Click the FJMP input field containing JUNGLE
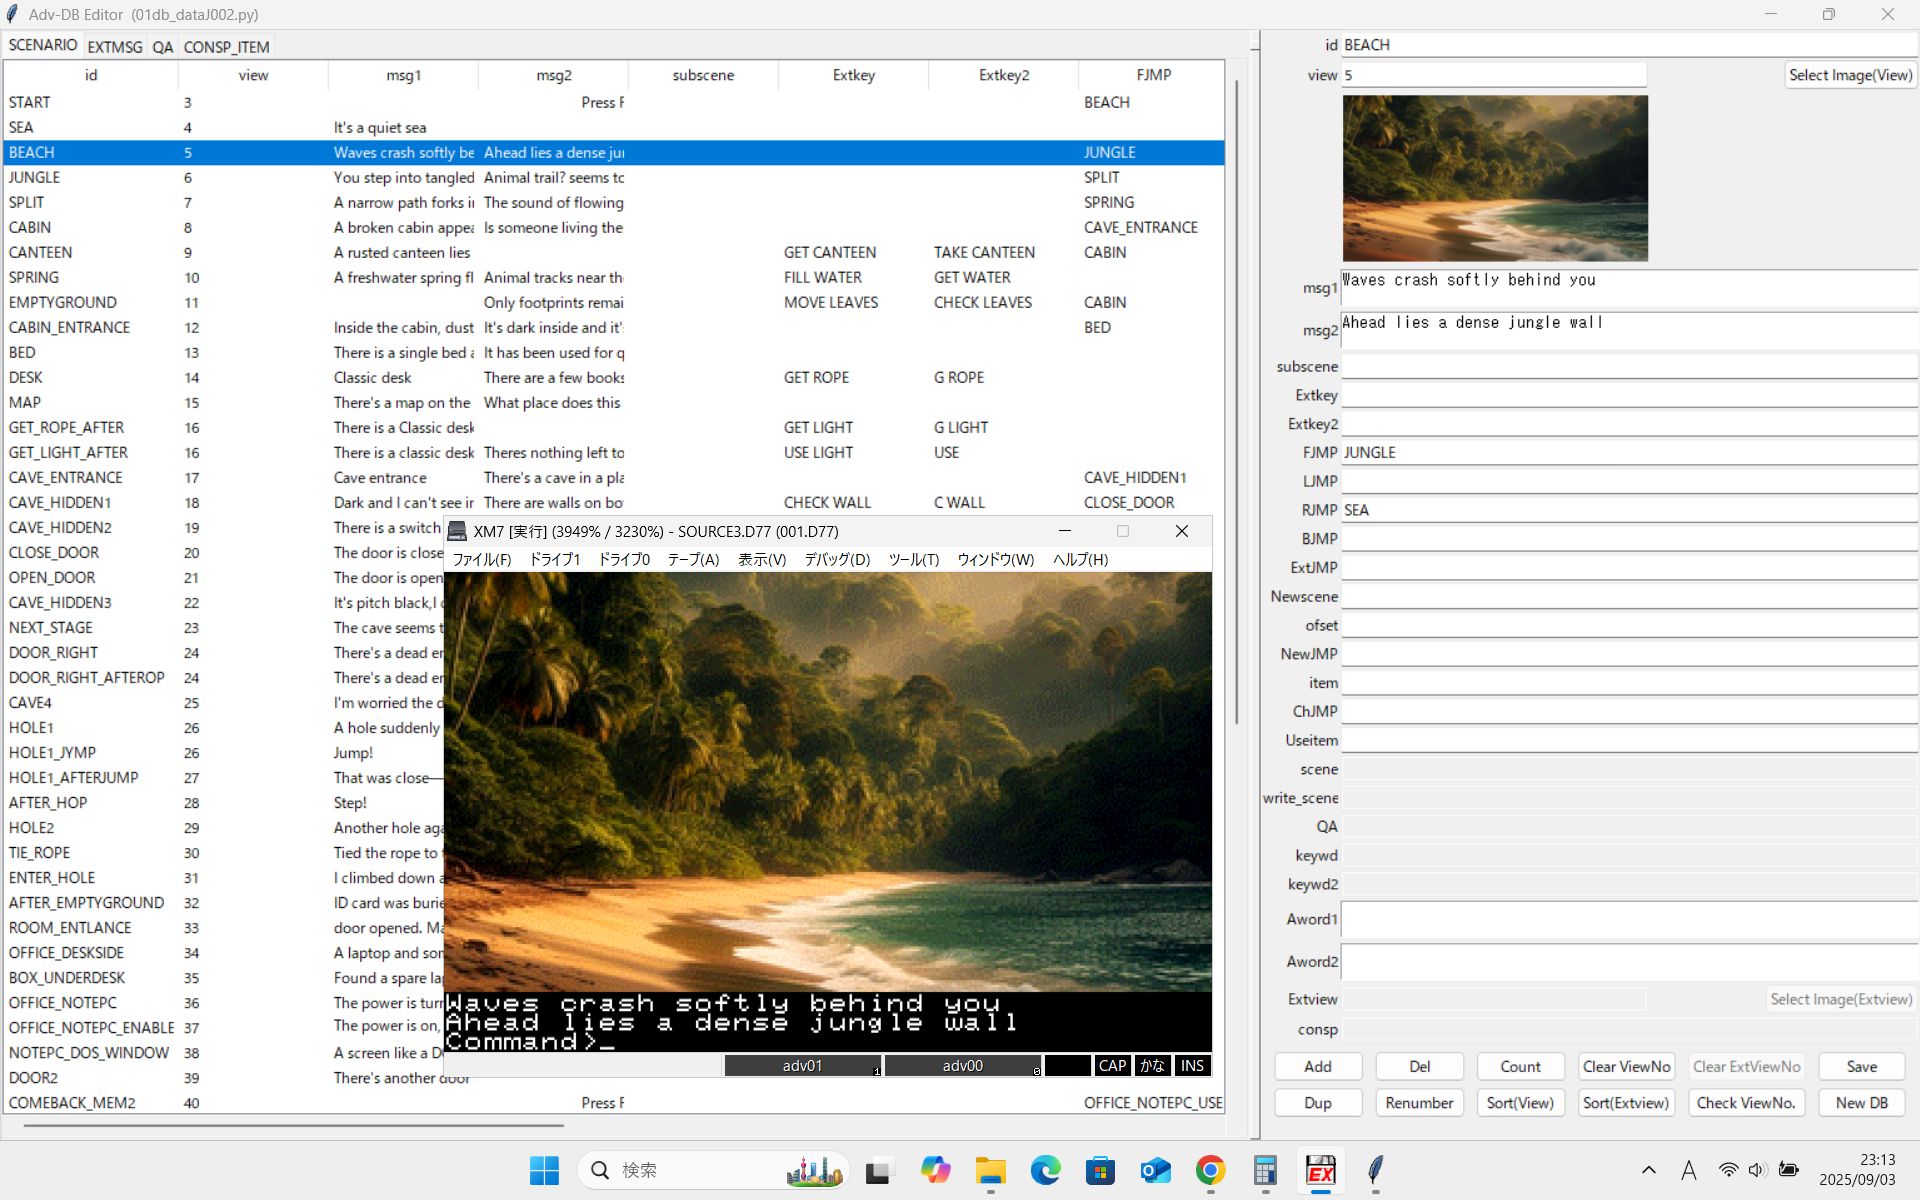 [1628, 453]
